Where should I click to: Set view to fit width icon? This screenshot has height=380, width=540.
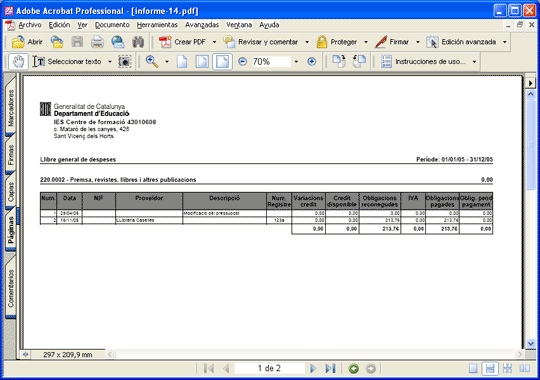click(x=222, y=62)
